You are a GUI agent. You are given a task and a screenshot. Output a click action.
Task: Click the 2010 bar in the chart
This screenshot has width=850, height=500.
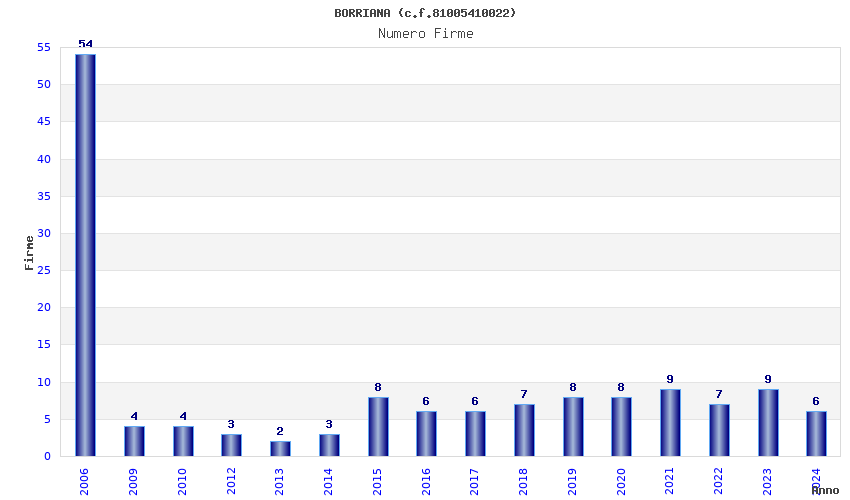pyautogui.click(x=183, y=441)
